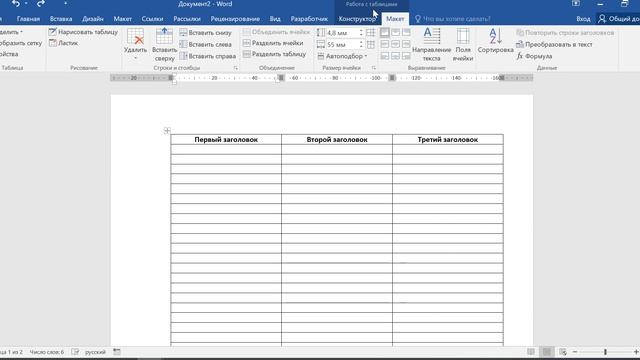Viewport: 640px width, 360px height.
Task: Open the quick access toolbar customize arrow
Action: [65, 4]
